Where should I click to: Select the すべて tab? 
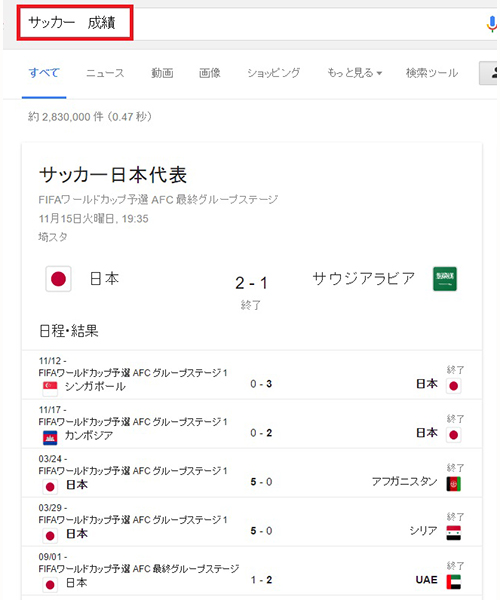point(44,73)
